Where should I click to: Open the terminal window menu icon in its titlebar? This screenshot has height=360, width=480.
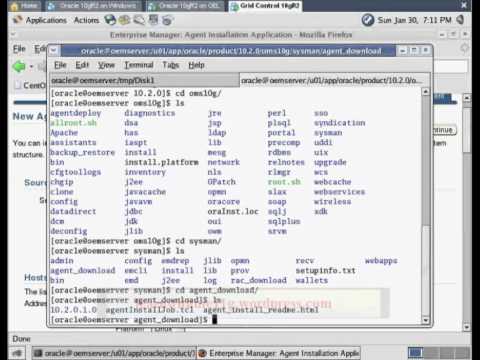click(54, 51)
